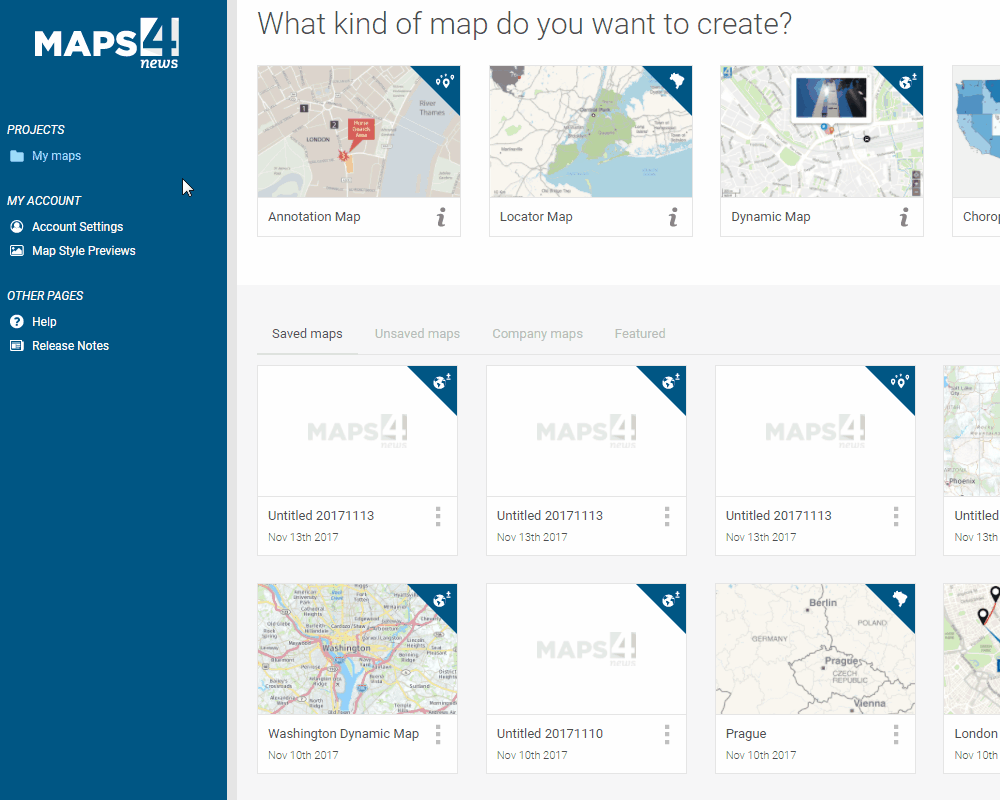Click the Annotation Map corner pin badge
The image size is (1000, 800).
445,81
